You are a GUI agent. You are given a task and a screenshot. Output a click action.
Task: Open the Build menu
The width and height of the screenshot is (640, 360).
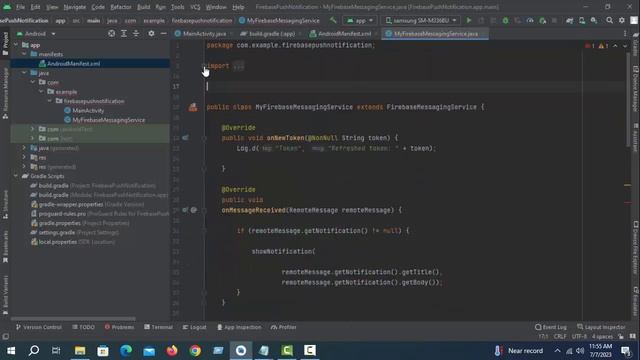(143, 7)
